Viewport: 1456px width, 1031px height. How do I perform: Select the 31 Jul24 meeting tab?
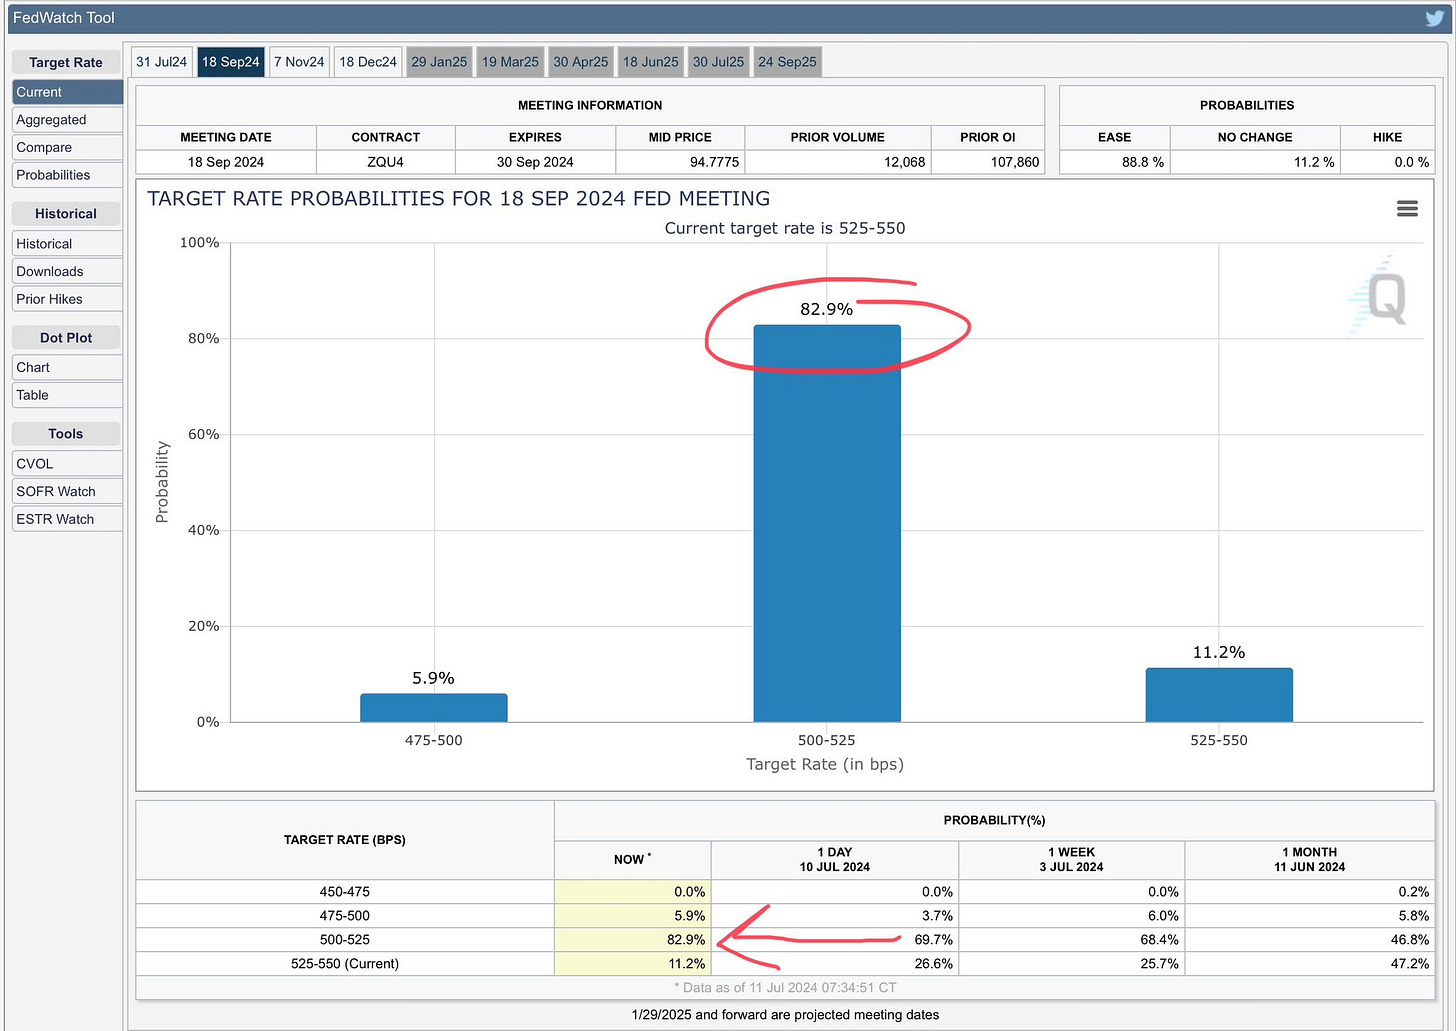pos(162,62)
